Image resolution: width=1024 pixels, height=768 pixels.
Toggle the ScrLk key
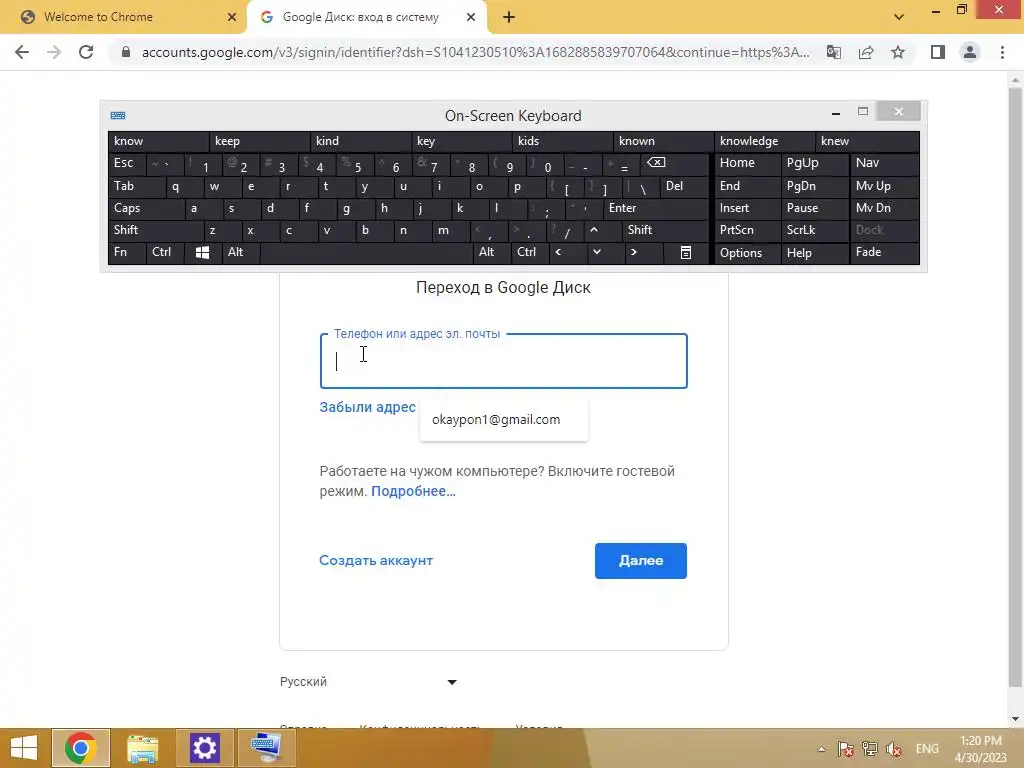[x=814, y=230]
